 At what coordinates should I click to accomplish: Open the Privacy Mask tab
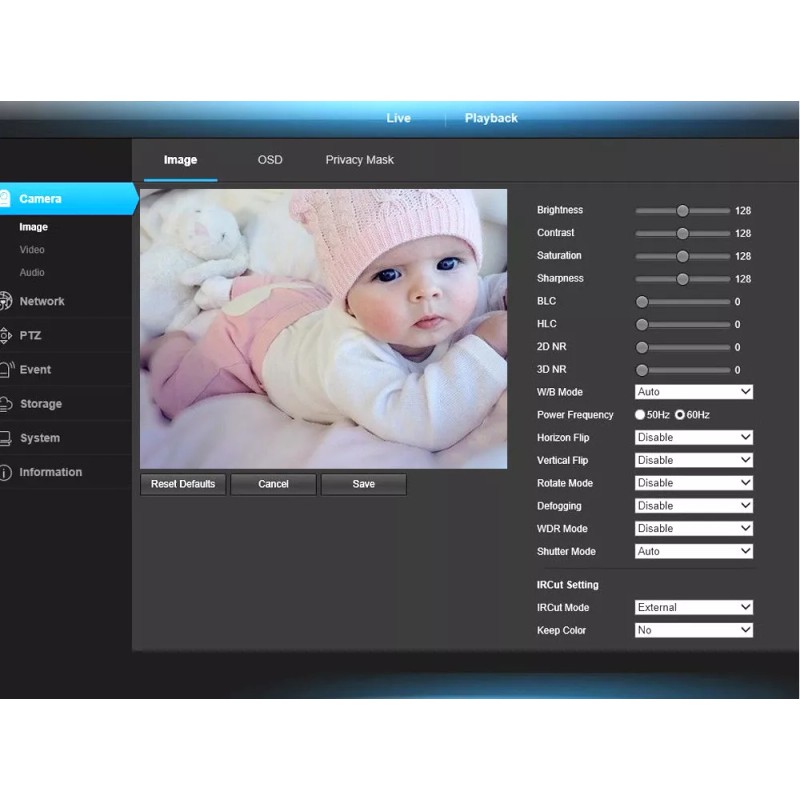click(x=359, y=160)
